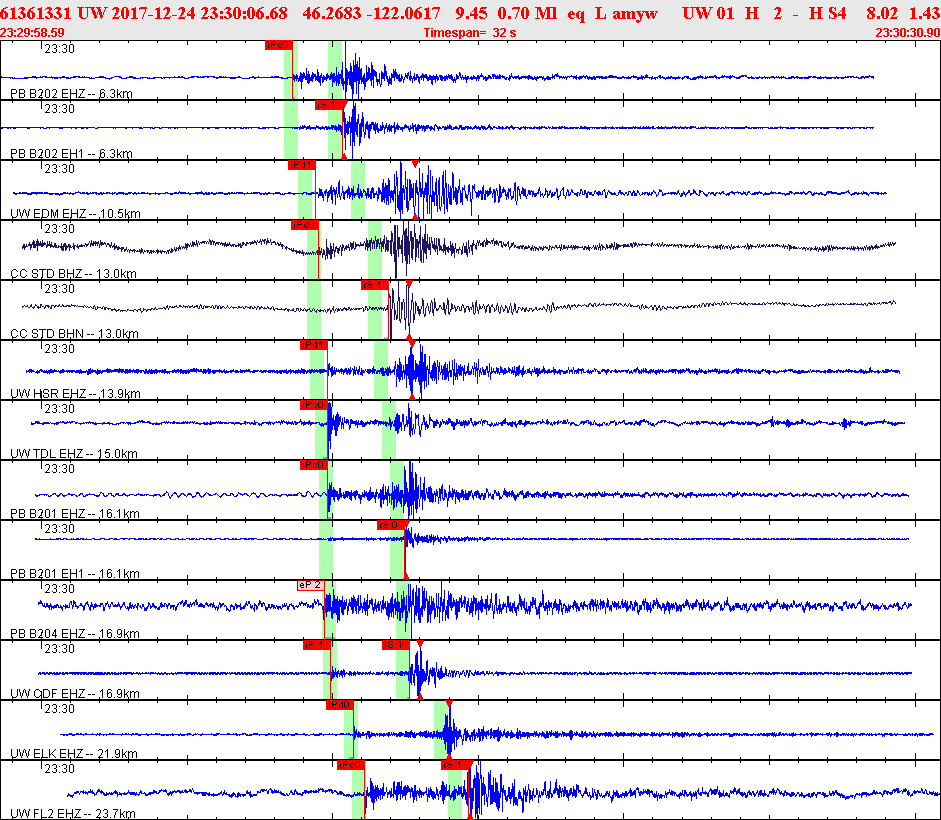
Task: Click the event ID 61361331 in the title line
Action: pos(36,12)
